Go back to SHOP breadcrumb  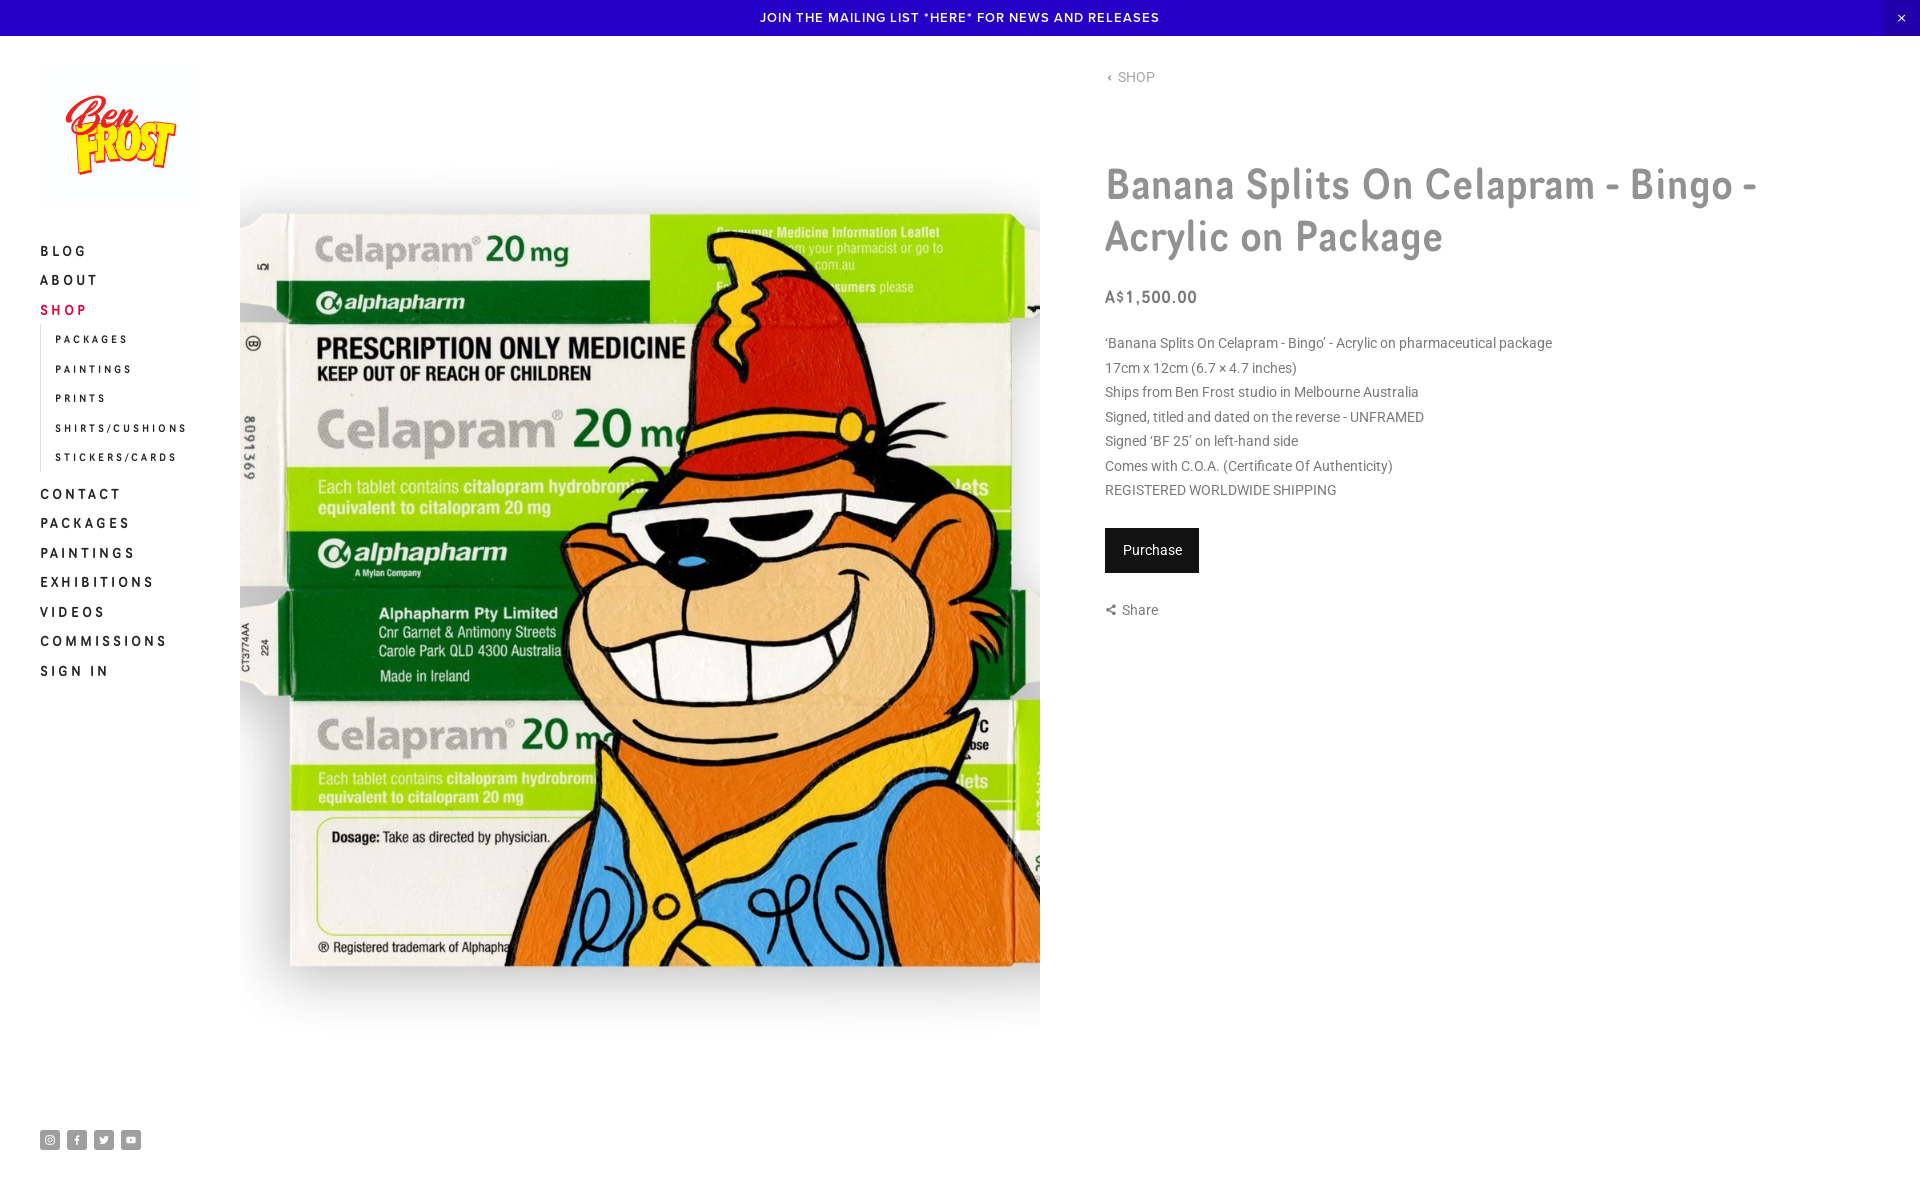pos(1131,77)
